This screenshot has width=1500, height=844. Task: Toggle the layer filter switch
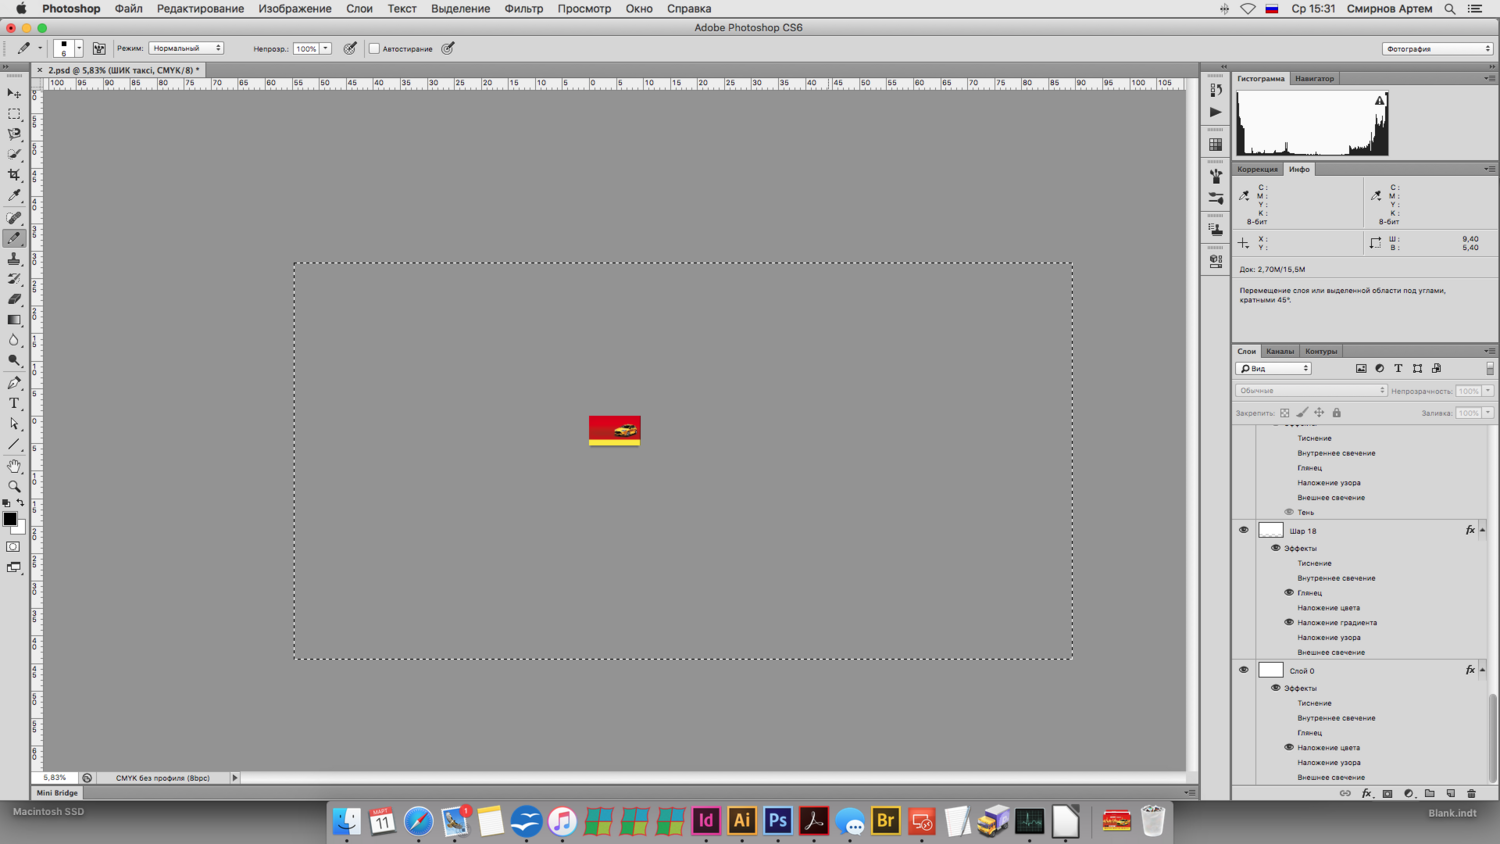coord(1489,369)
